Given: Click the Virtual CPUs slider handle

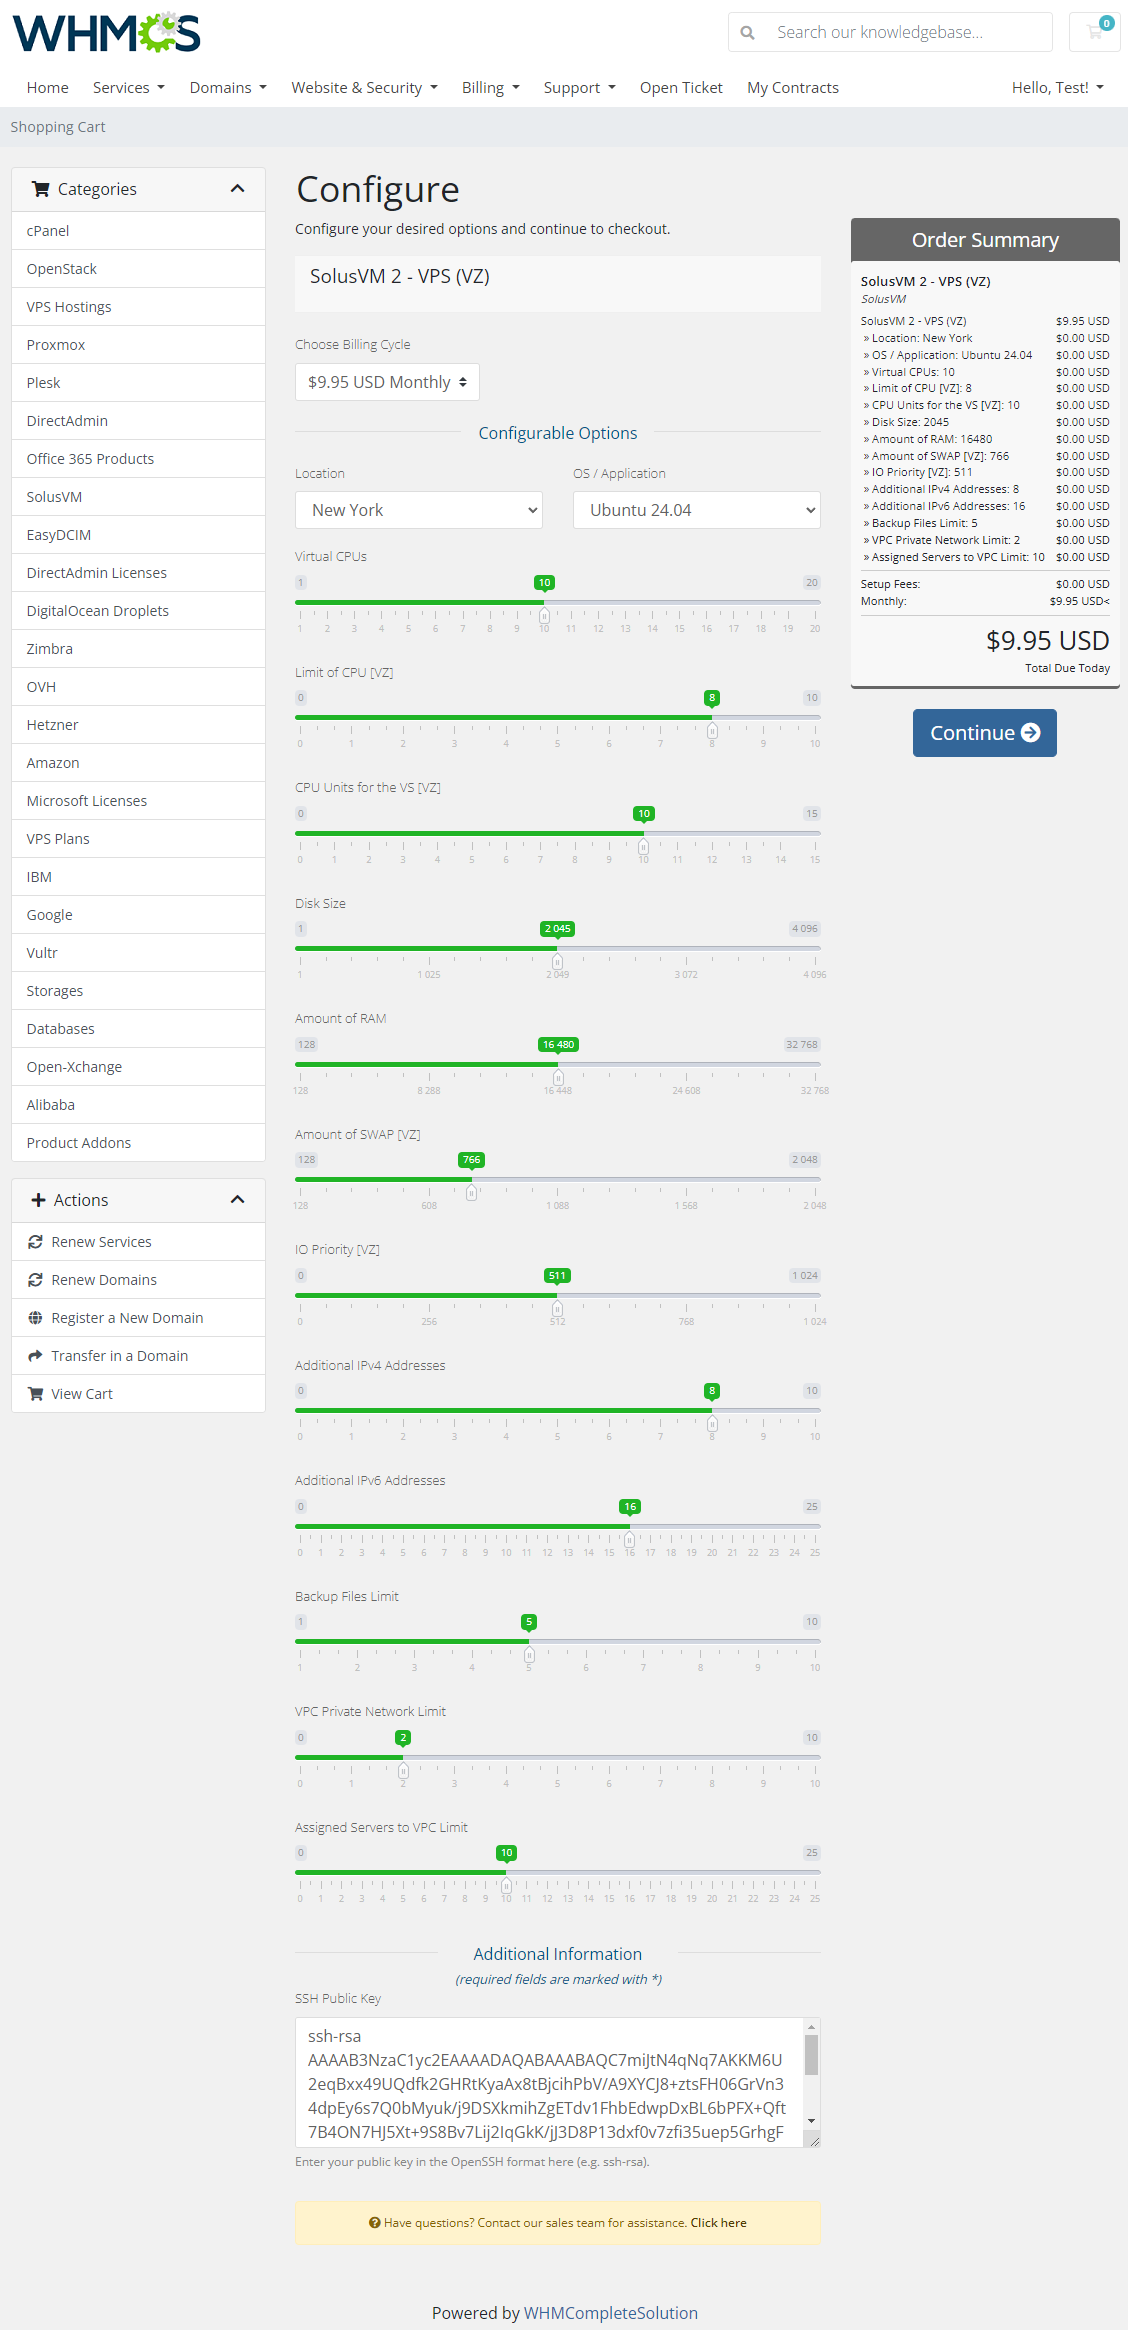Looking at the screenshot, I should tap(544, 615).
